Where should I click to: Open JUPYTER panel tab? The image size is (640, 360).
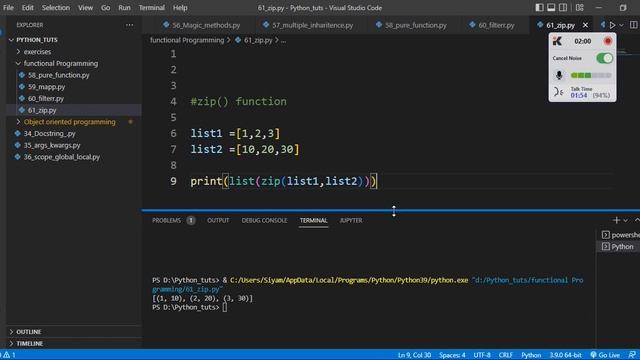coord(351,220)
